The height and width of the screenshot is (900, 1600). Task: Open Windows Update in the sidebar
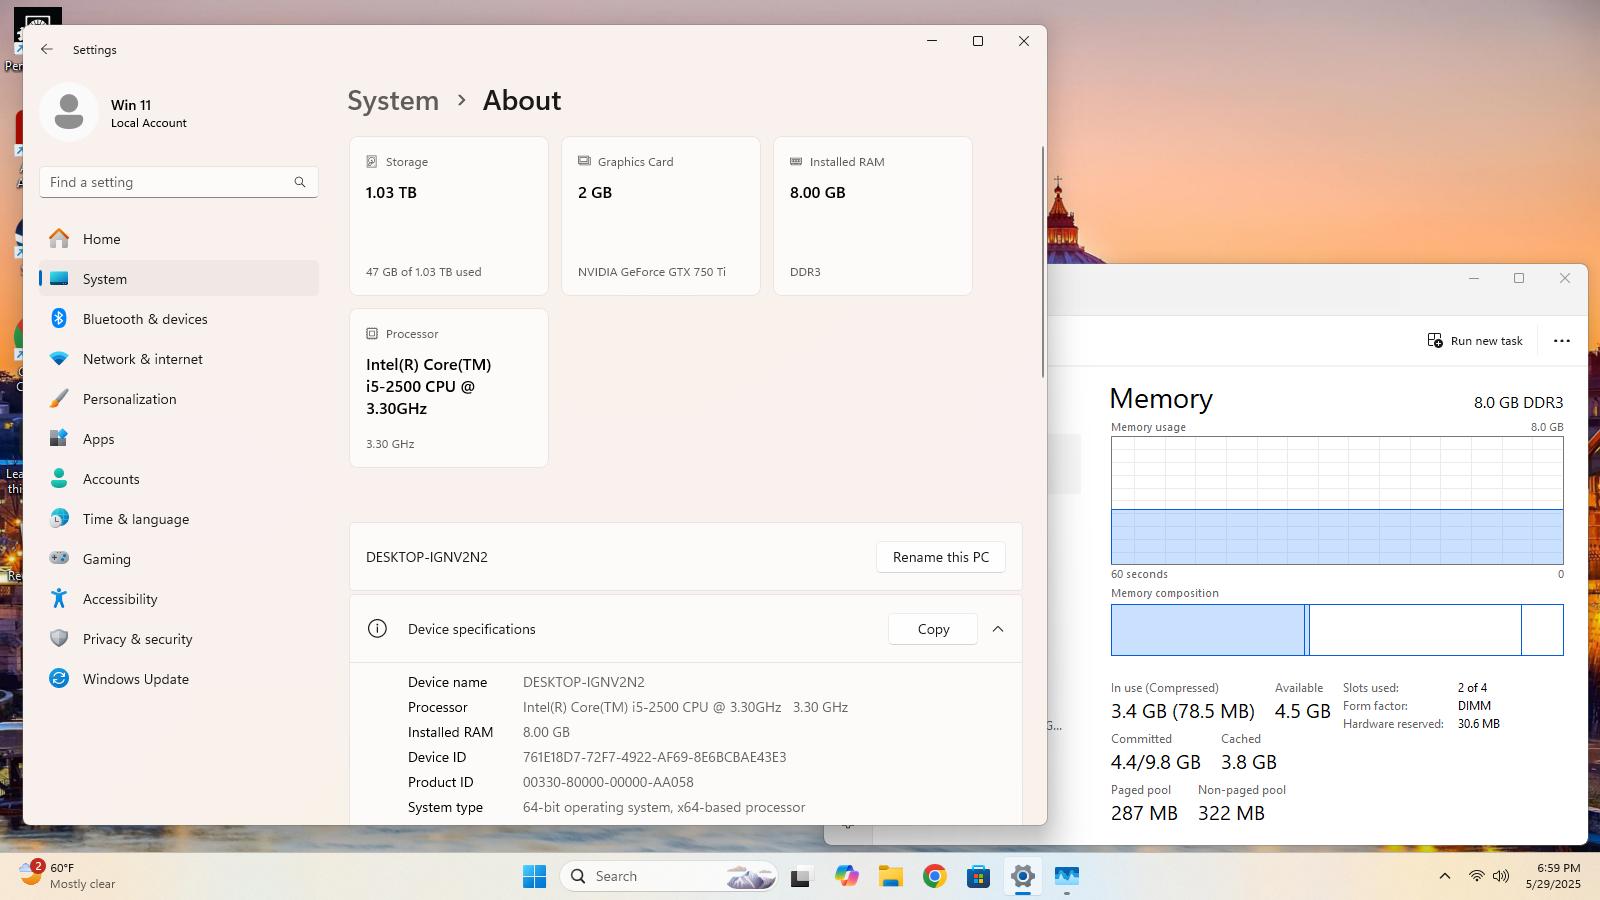[x=179, y=679]
